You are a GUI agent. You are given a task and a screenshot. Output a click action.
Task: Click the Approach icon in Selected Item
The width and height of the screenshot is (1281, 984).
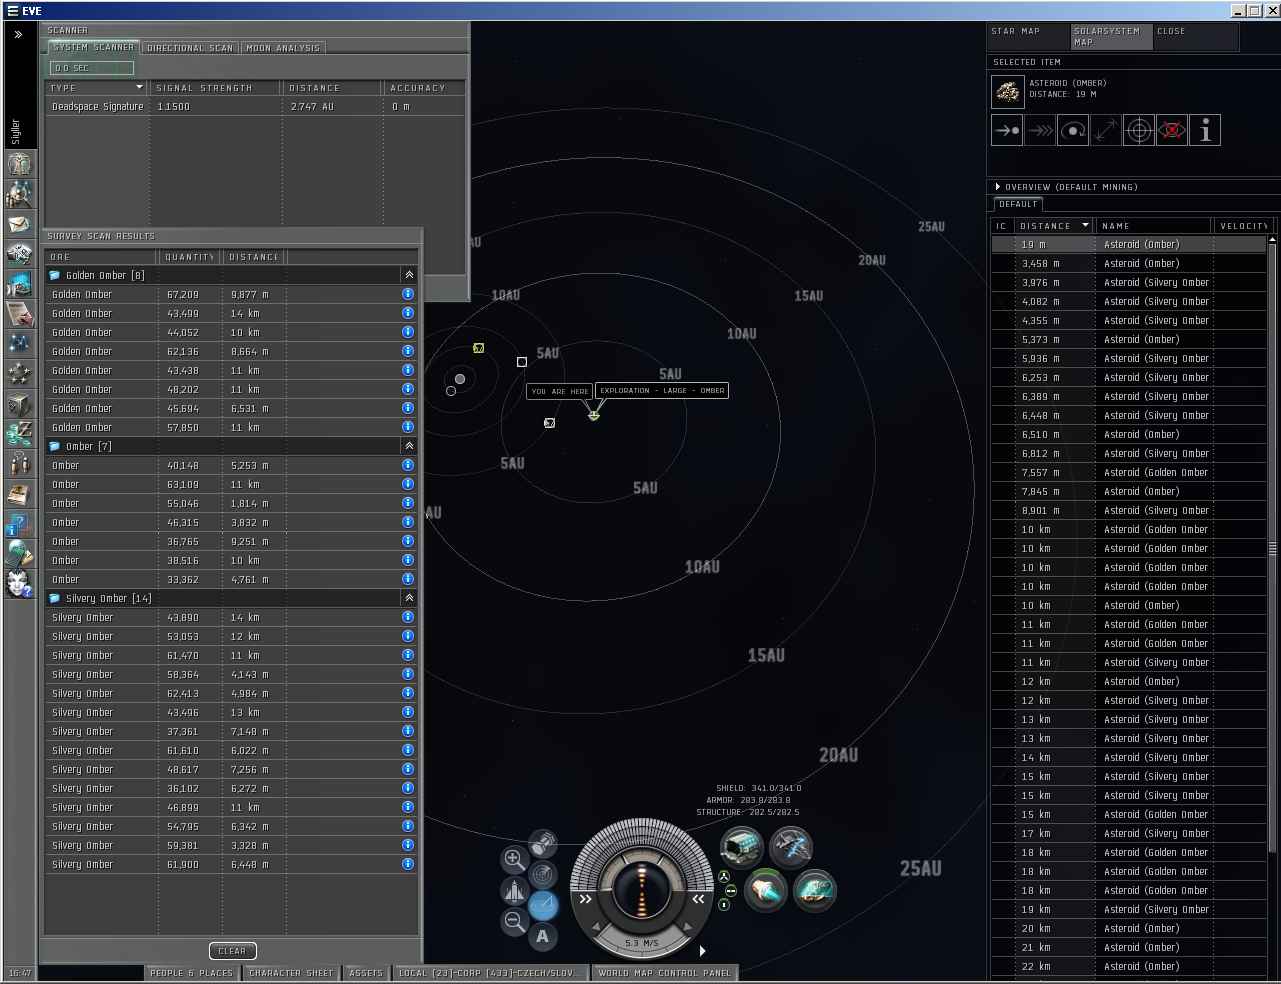(1007, 130)
